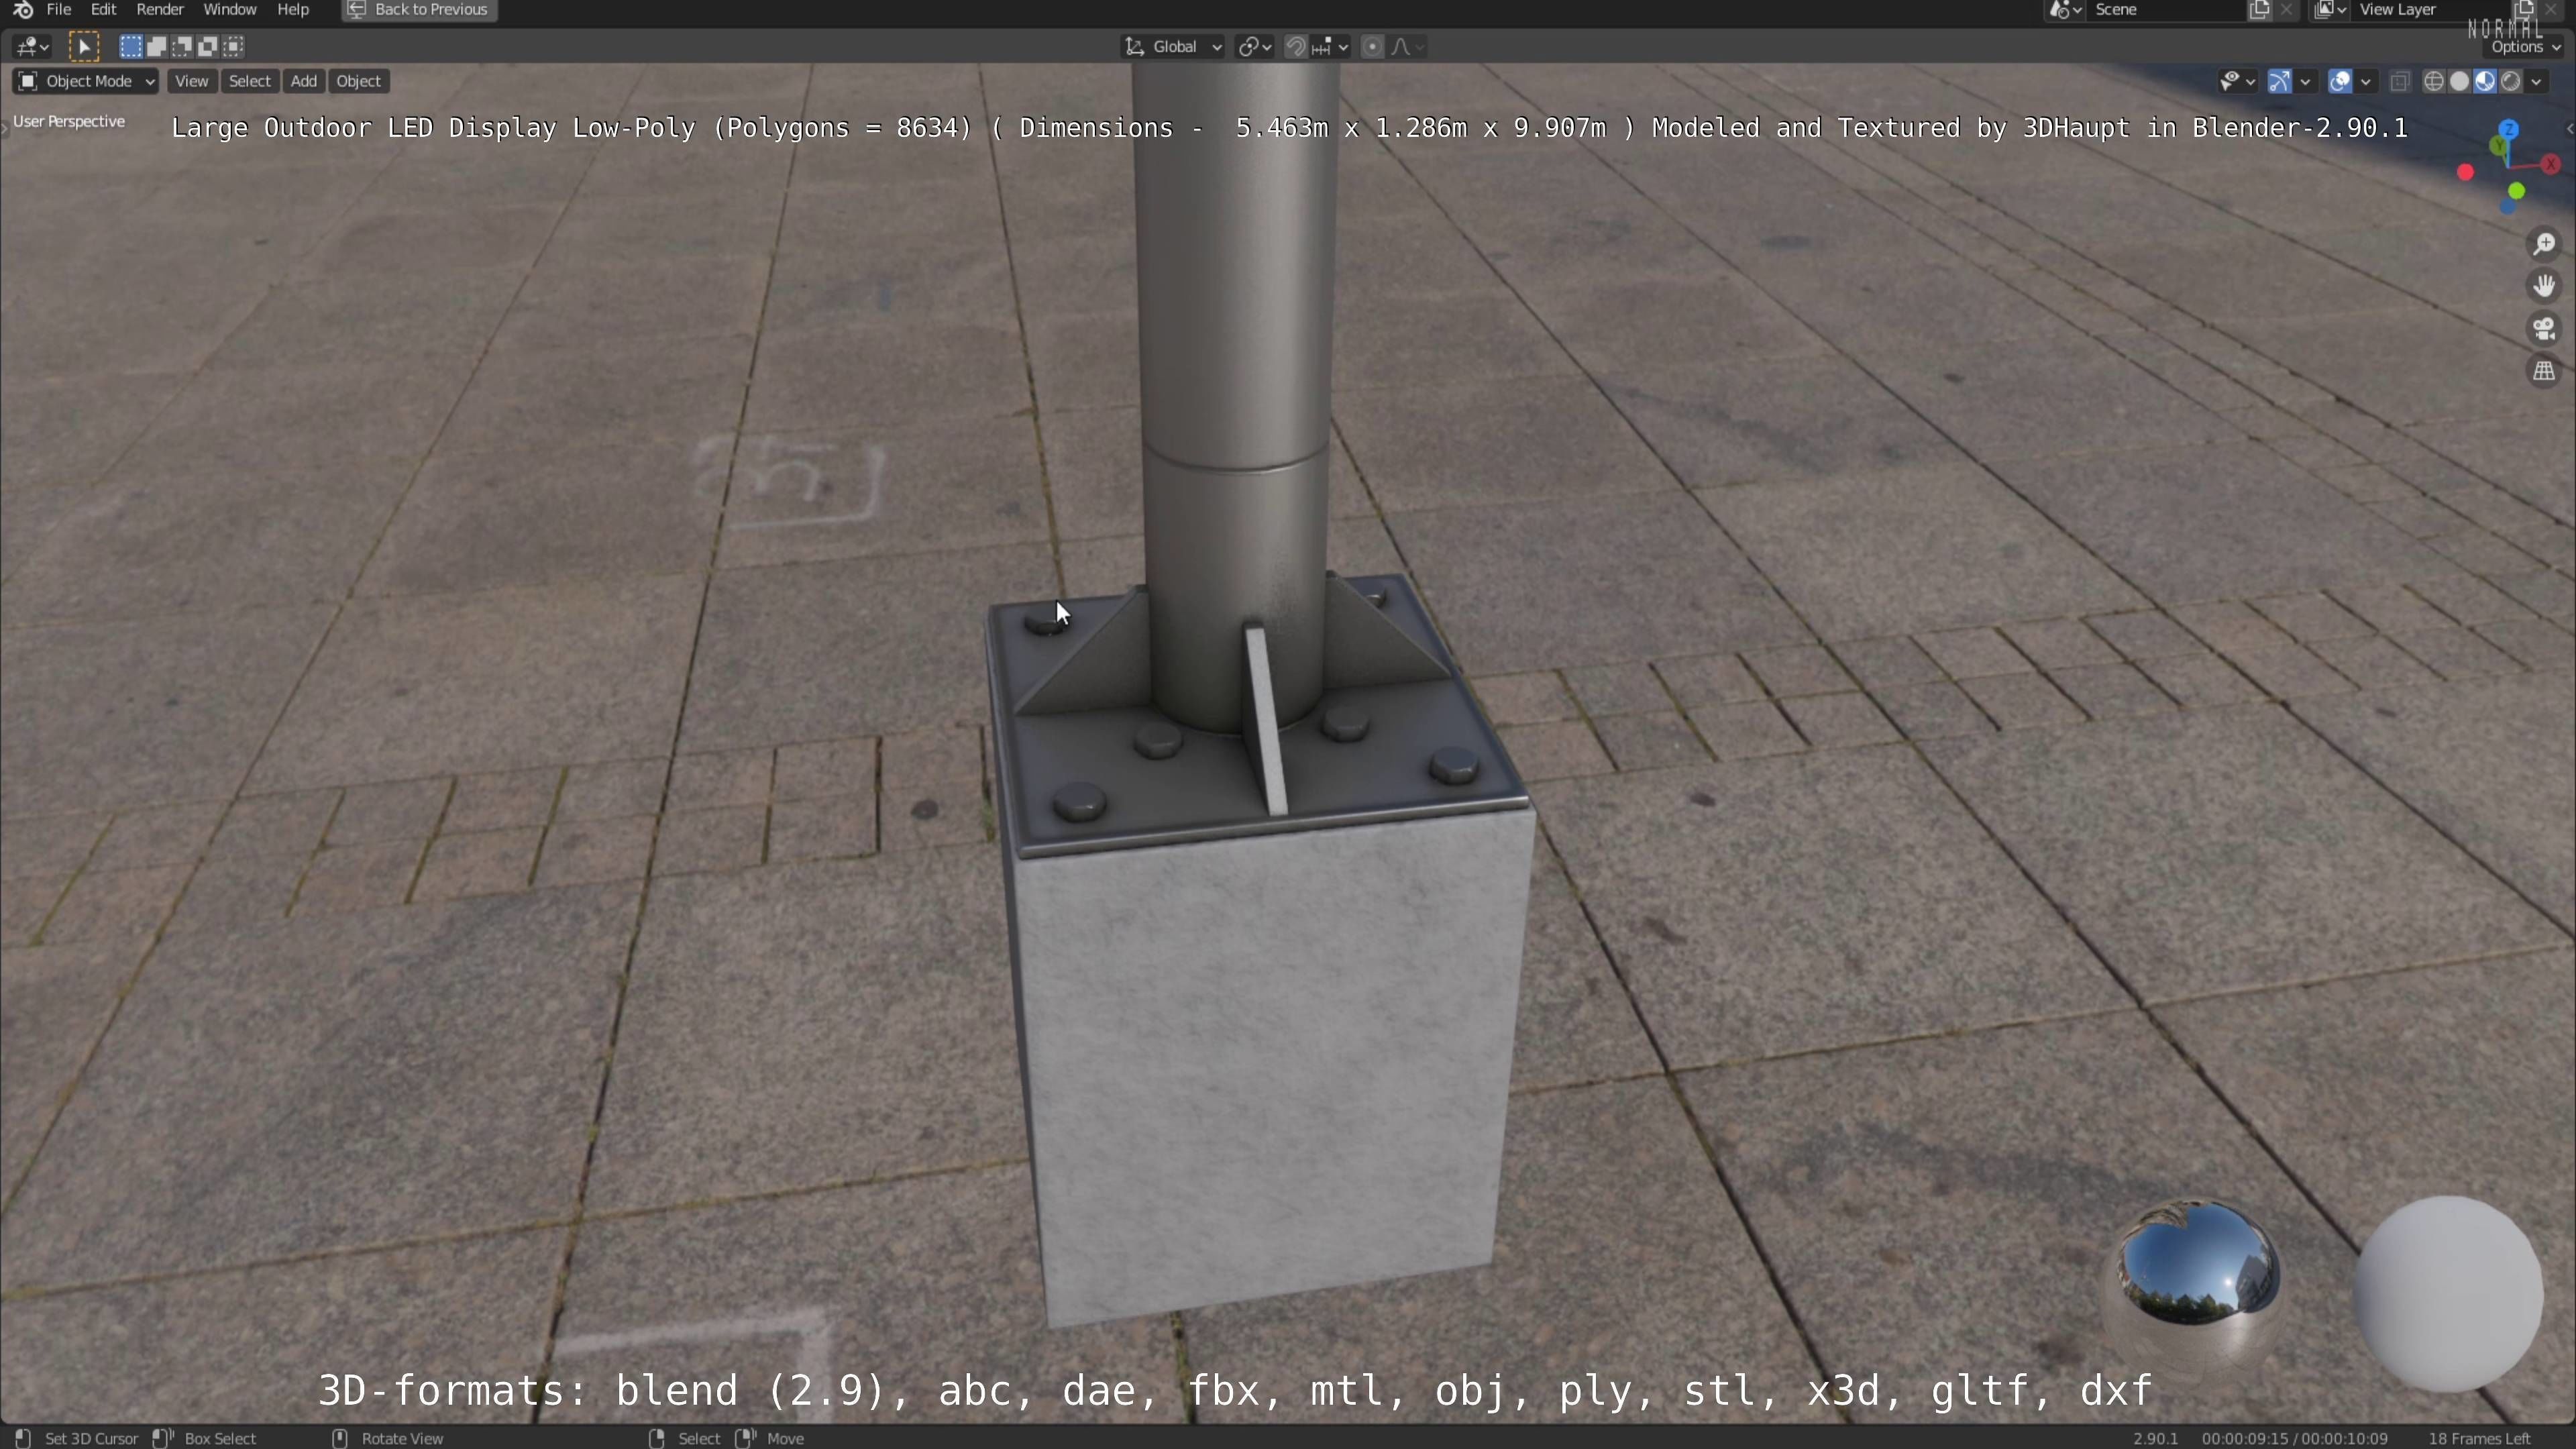Open the snap element options dropdown
Viewport: 2576px width, 1449px height.
pyautogui.click(x=1331, y=46)
